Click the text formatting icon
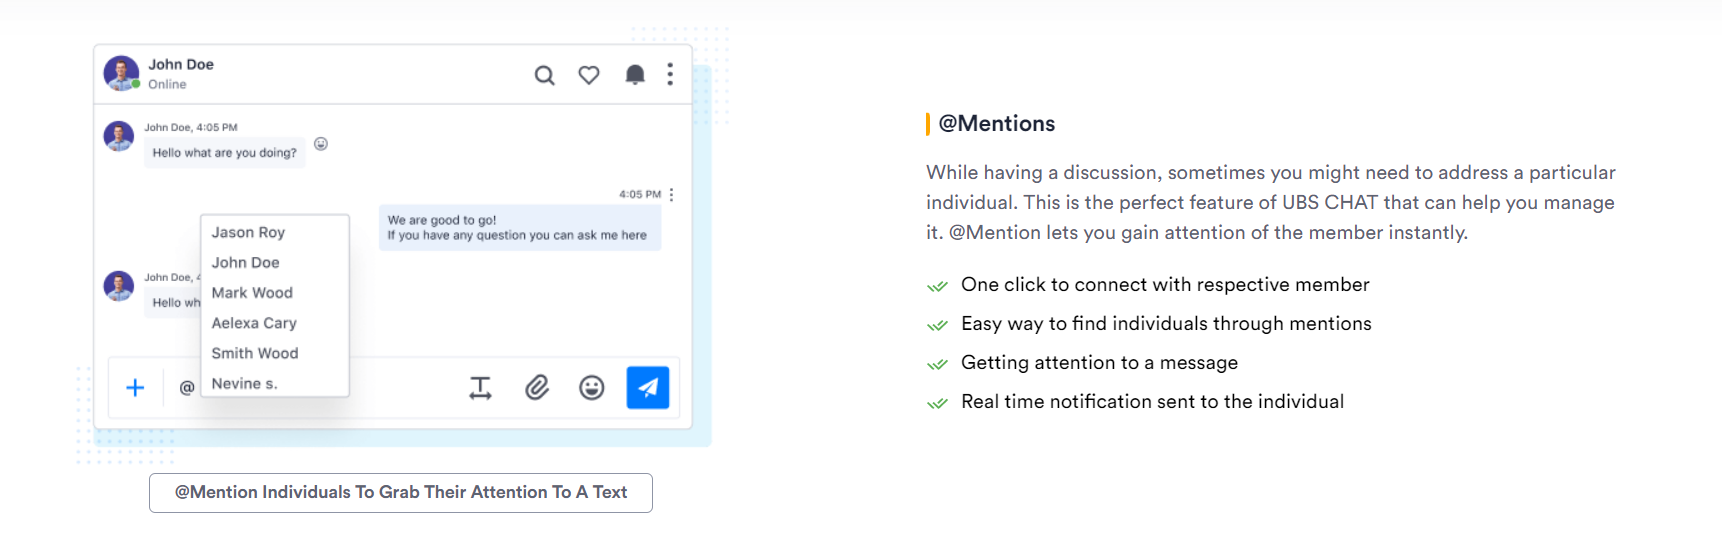The image size is (1722, 546). [481, 388]
